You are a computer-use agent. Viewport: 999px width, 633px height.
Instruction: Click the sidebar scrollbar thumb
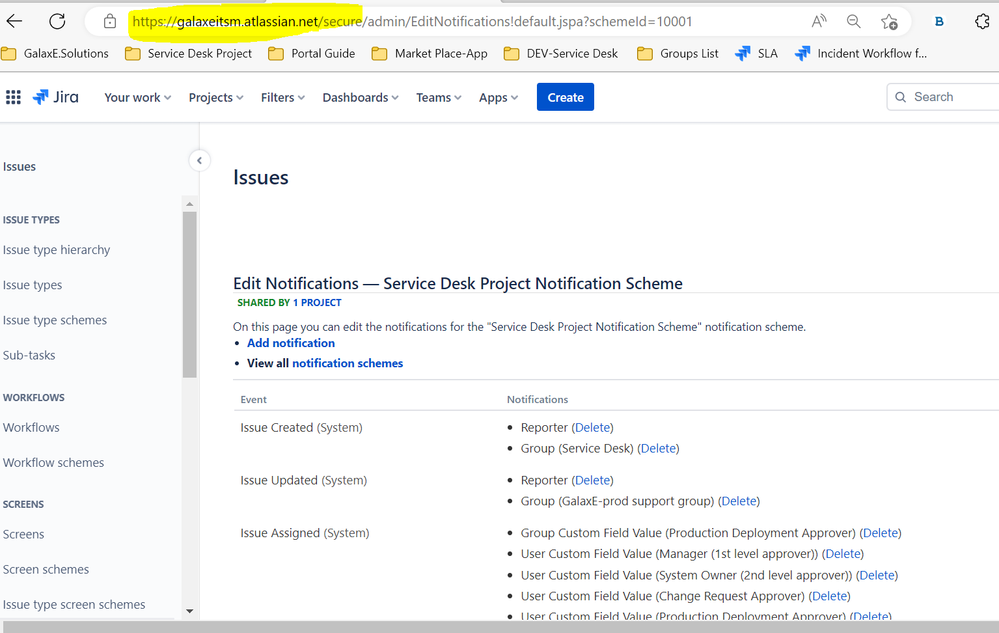point(189,294)
